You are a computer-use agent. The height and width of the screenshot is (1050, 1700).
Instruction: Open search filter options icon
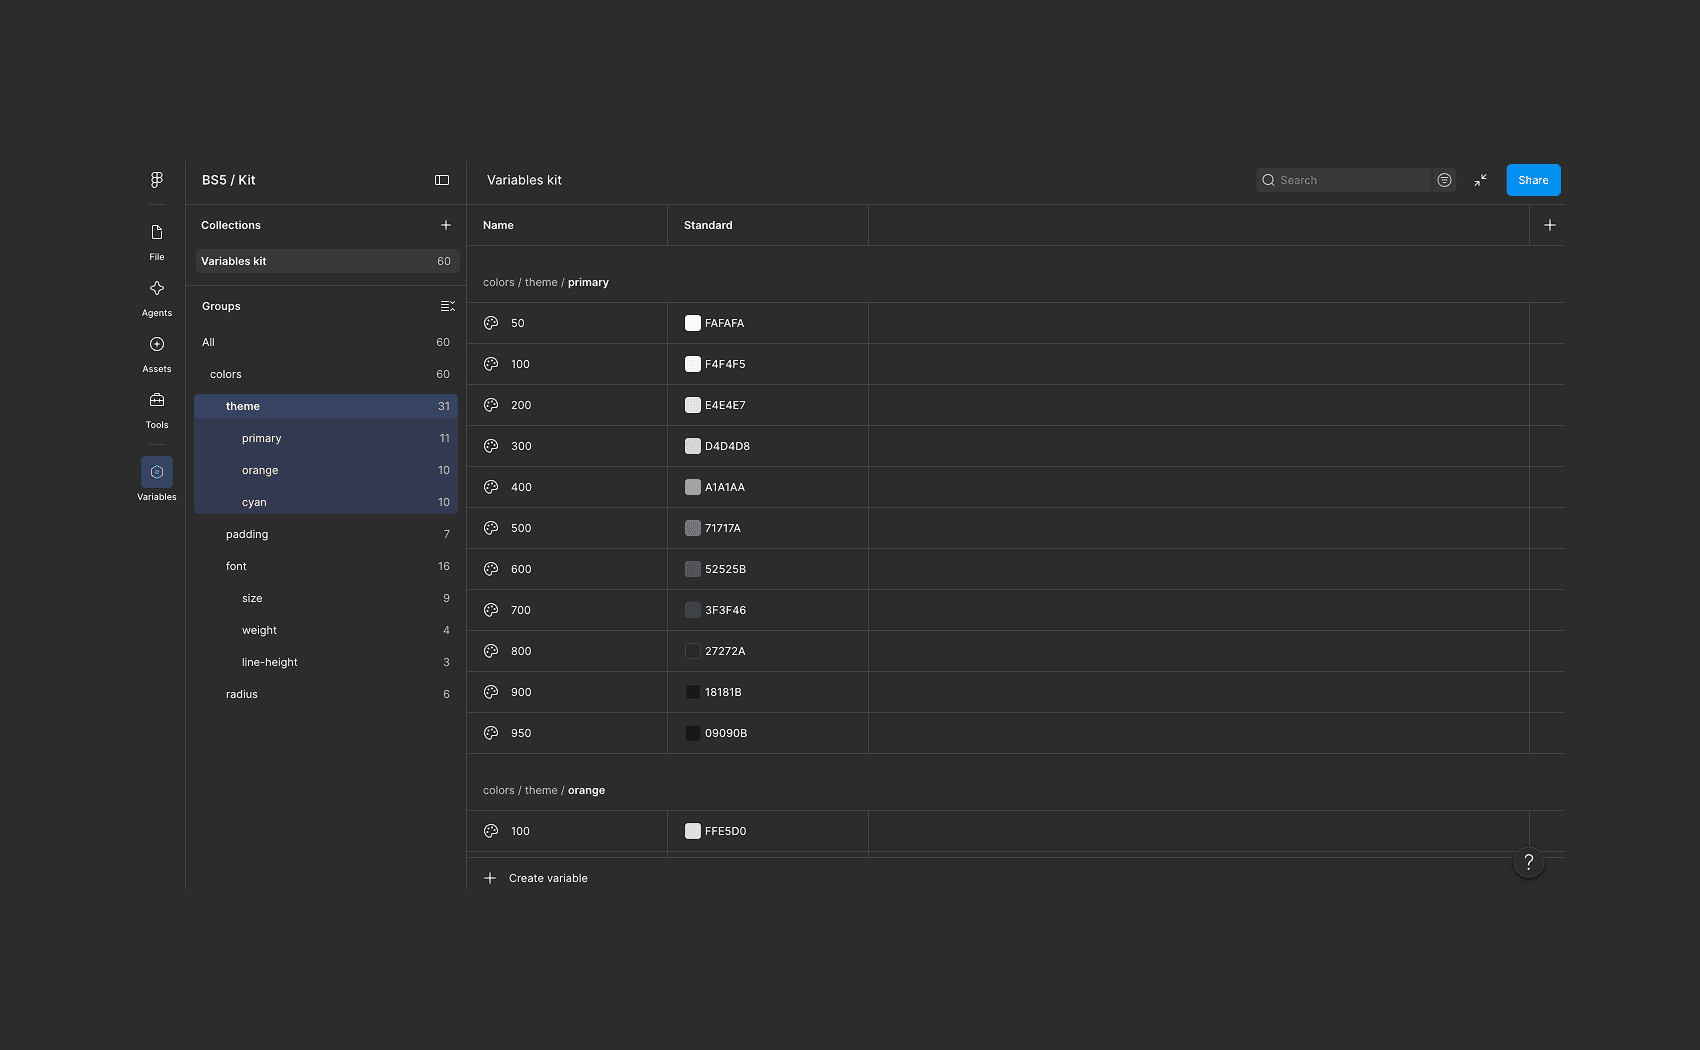click(1444, 180)
